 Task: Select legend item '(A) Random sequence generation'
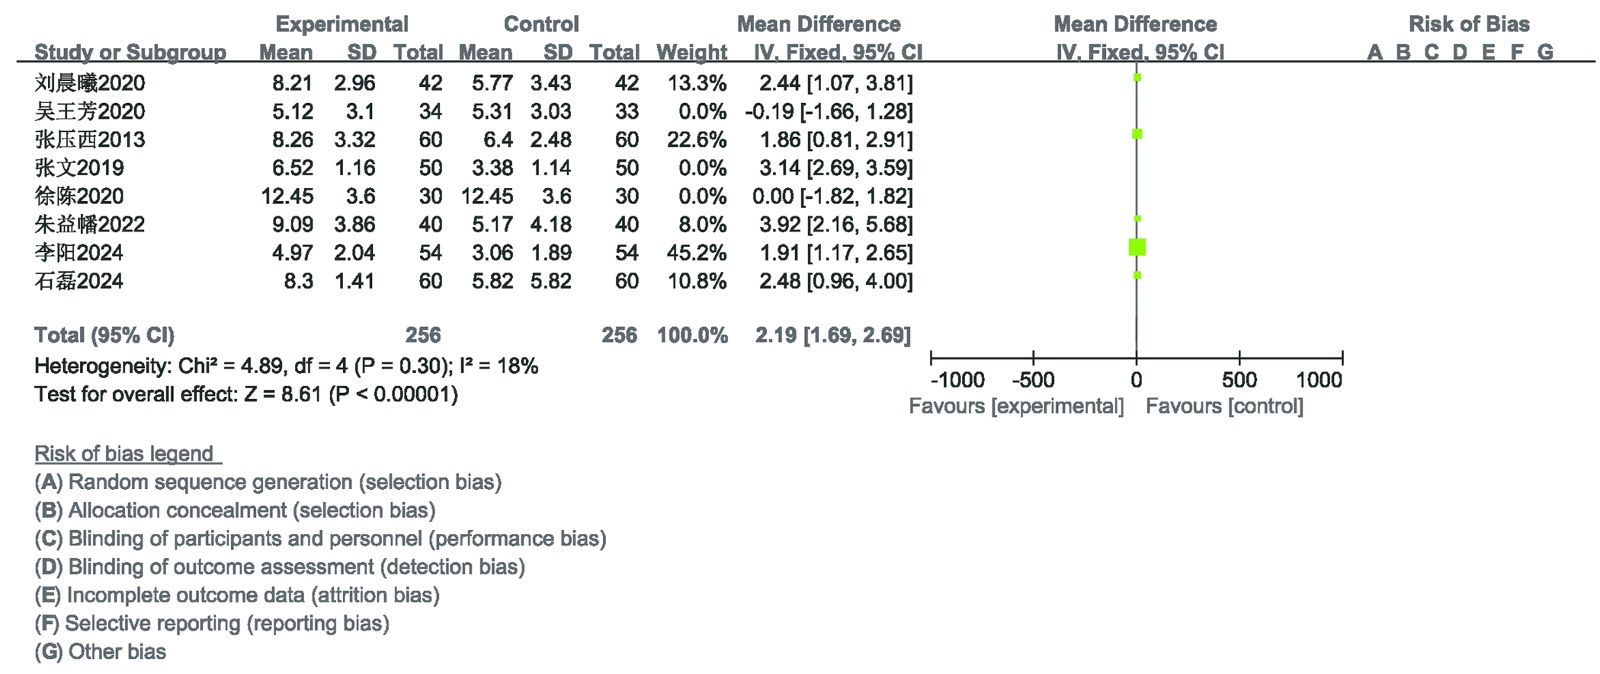click(x=268, y=482)
